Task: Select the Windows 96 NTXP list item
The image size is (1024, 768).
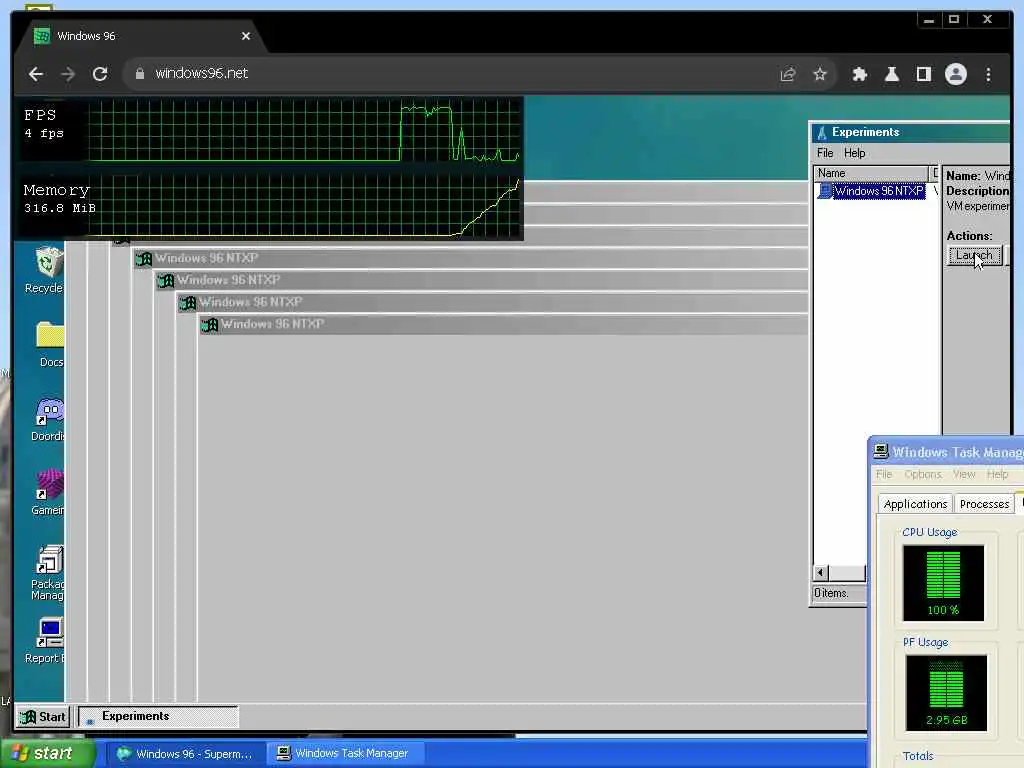Action: tap(871, 191)
